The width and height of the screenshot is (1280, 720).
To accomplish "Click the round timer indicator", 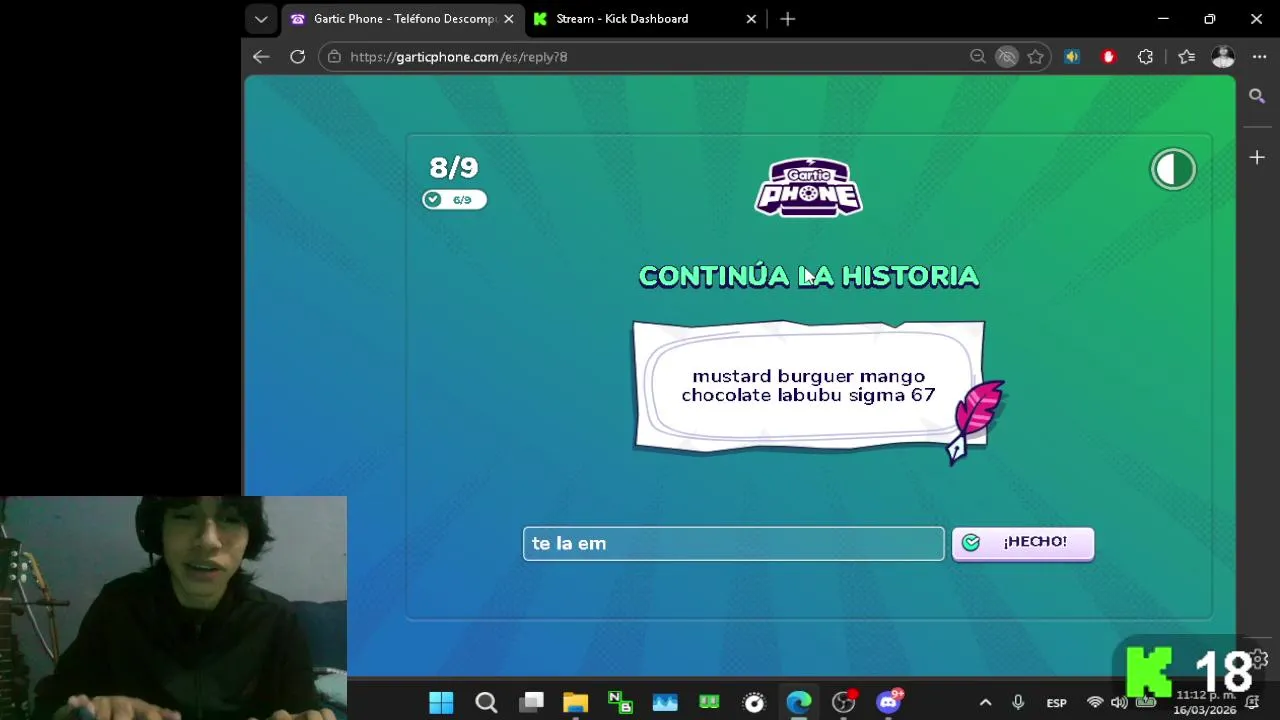I will pos(1173,169).
